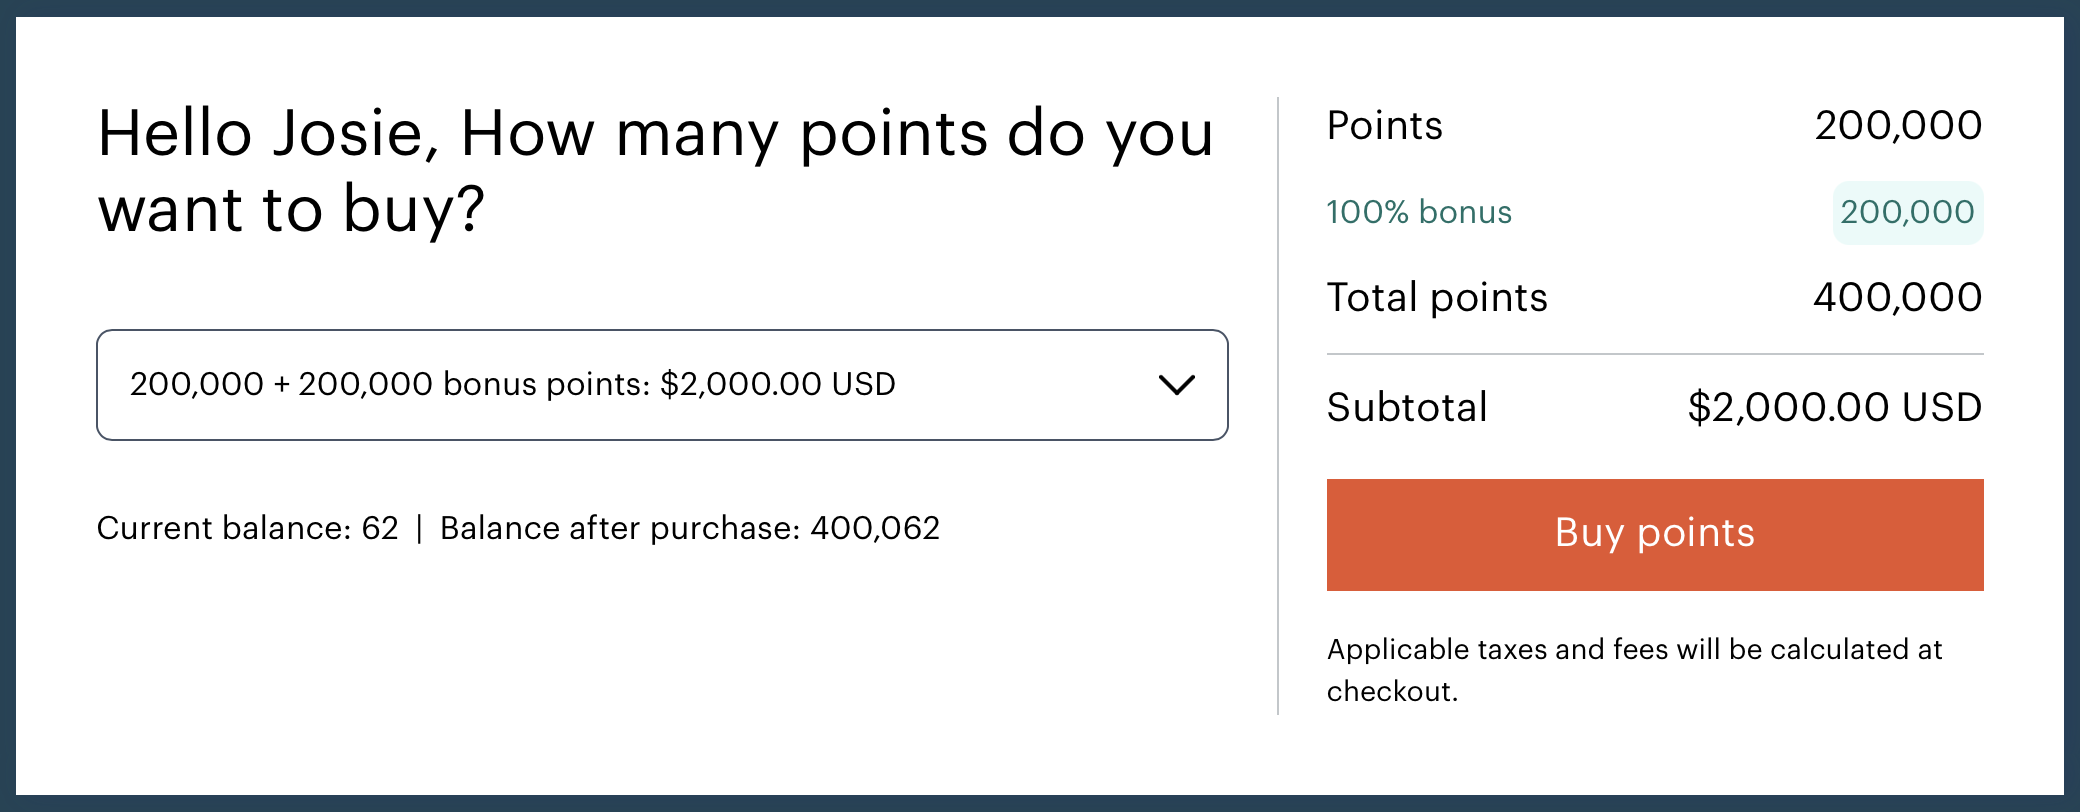
Task: Click the Buy points button
Action: [1653, 534]
